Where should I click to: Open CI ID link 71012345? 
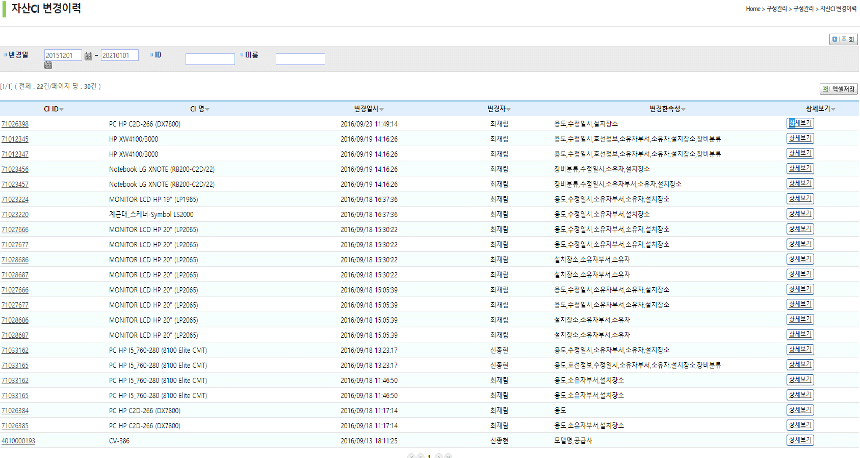(x=15, y=138)
